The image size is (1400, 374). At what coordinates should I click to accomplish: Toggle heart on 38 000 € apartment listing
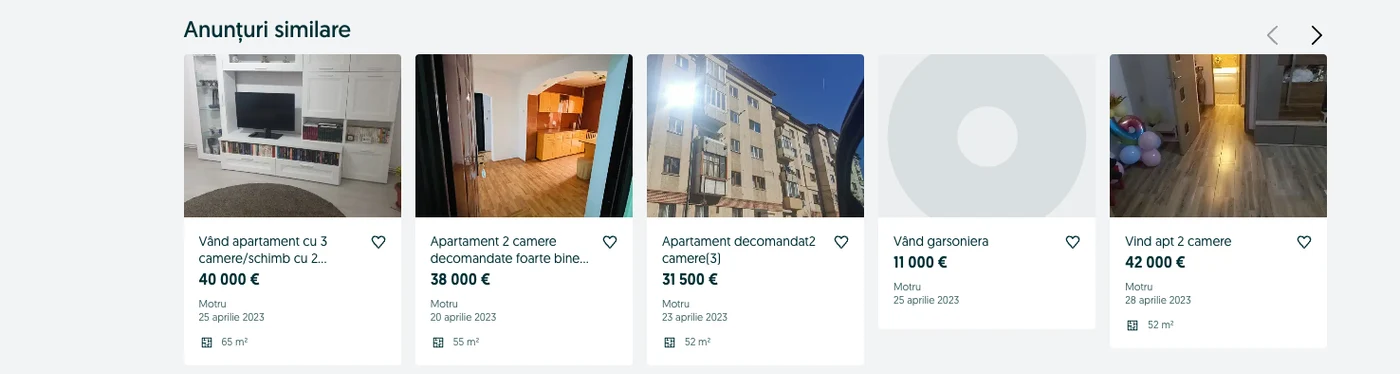pos(610,242)
